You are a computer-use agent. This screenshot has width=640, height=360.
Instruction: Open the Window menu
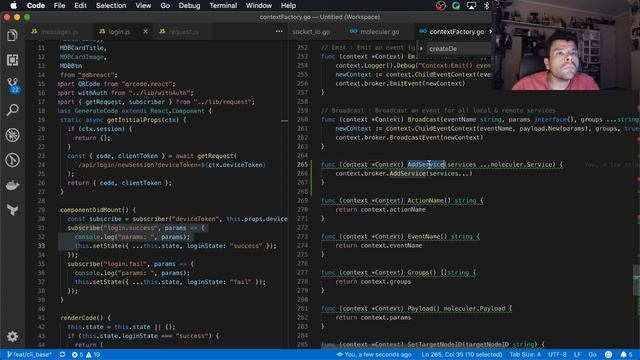coord(258,6)
